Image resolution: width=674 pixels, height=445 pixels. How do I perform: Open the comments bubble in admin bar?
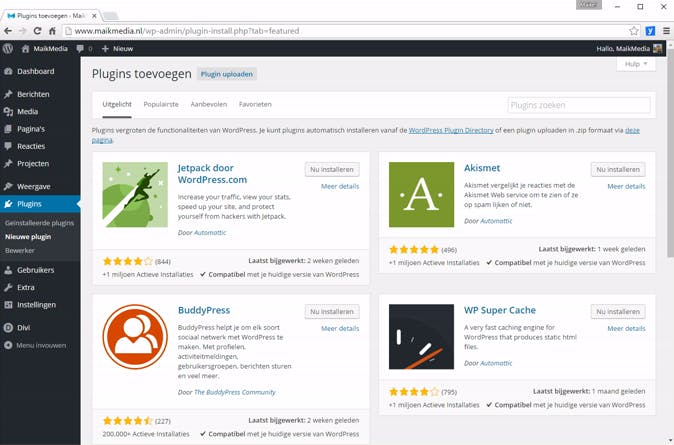(80, 49)
